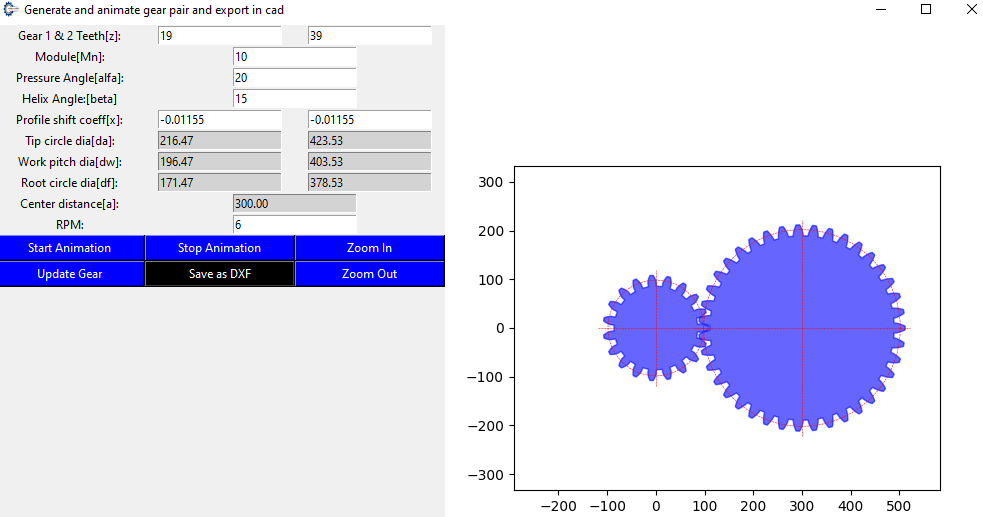Click the RPM field showing 6
Image resolution: width=983 pixels, height=517 pixels.
coord(294,224)
